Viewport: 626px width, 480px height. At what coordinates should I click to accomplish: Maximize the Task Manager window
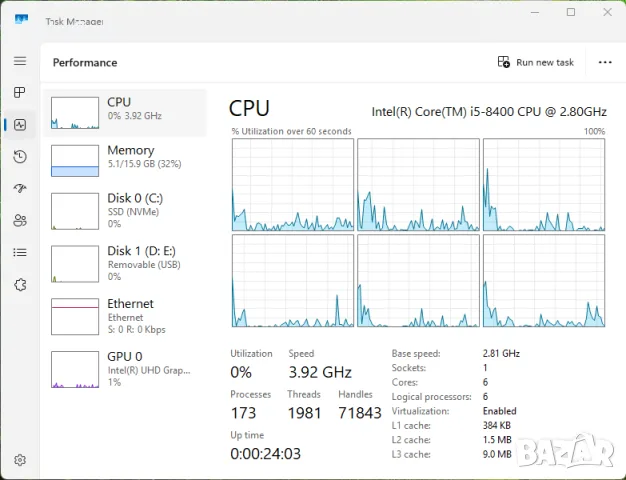tap(571, 12)
